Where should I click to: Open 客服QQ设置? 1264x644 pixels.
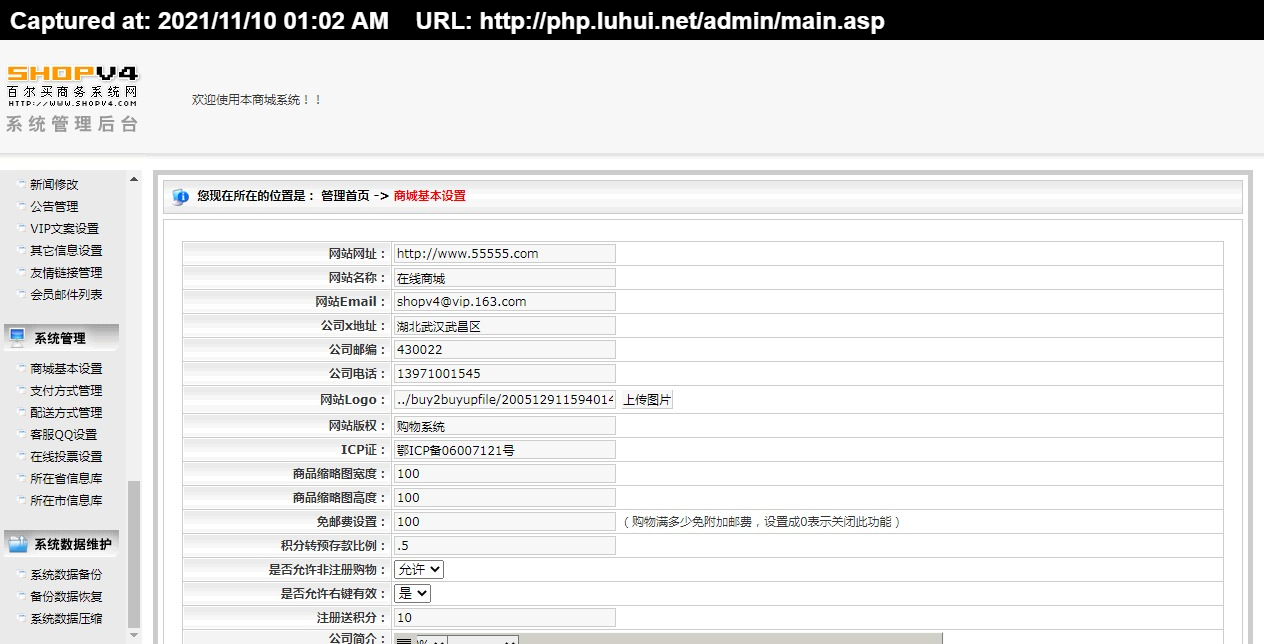(x=64, y=434)
